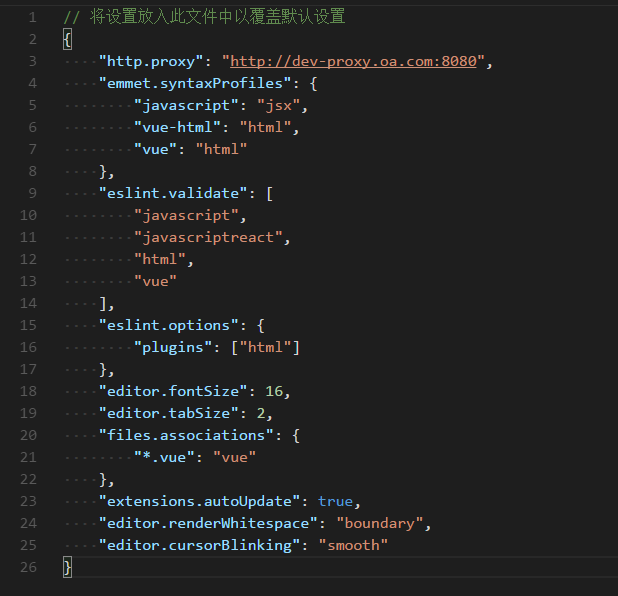Click the "editor.tabSize" key
The width and height of the screenshot is (618, 596).
tap(169, 413)
